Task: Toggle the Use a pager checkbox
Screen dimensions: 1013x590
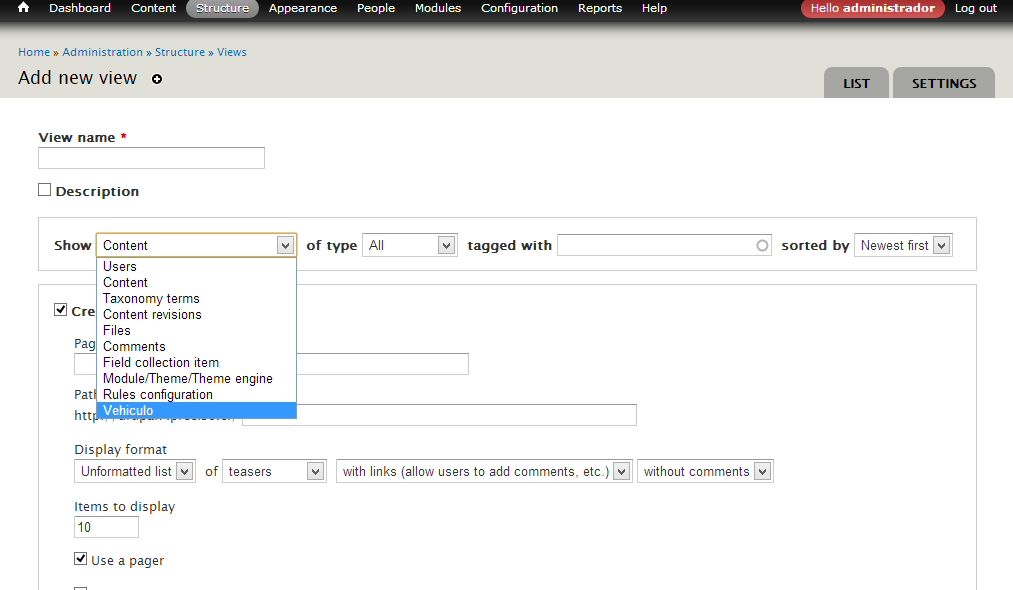Action: (x=81, y=559)
